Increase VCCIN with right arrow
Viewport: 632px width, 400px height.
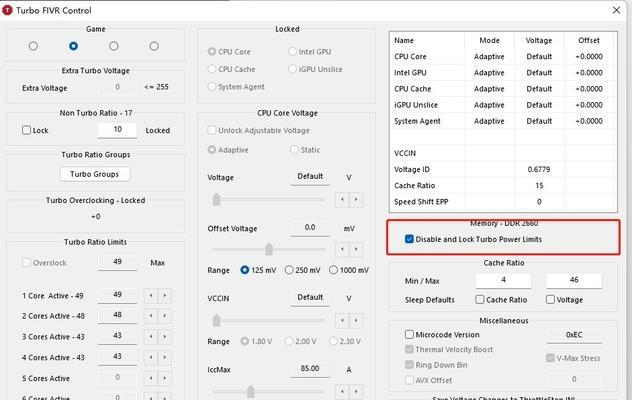356,321
